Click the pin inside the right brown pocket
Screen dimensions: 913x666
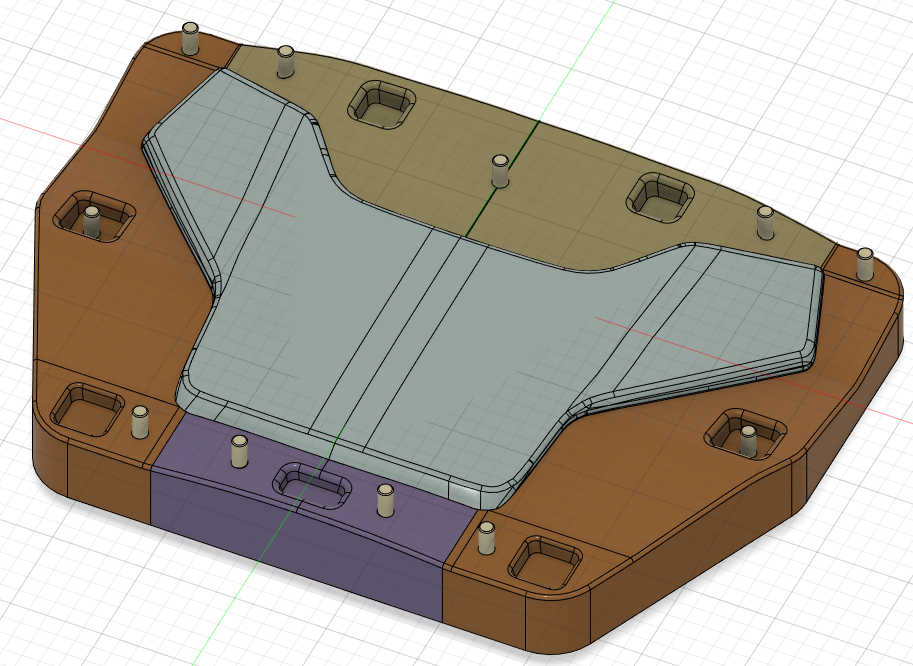click(748, 441)
